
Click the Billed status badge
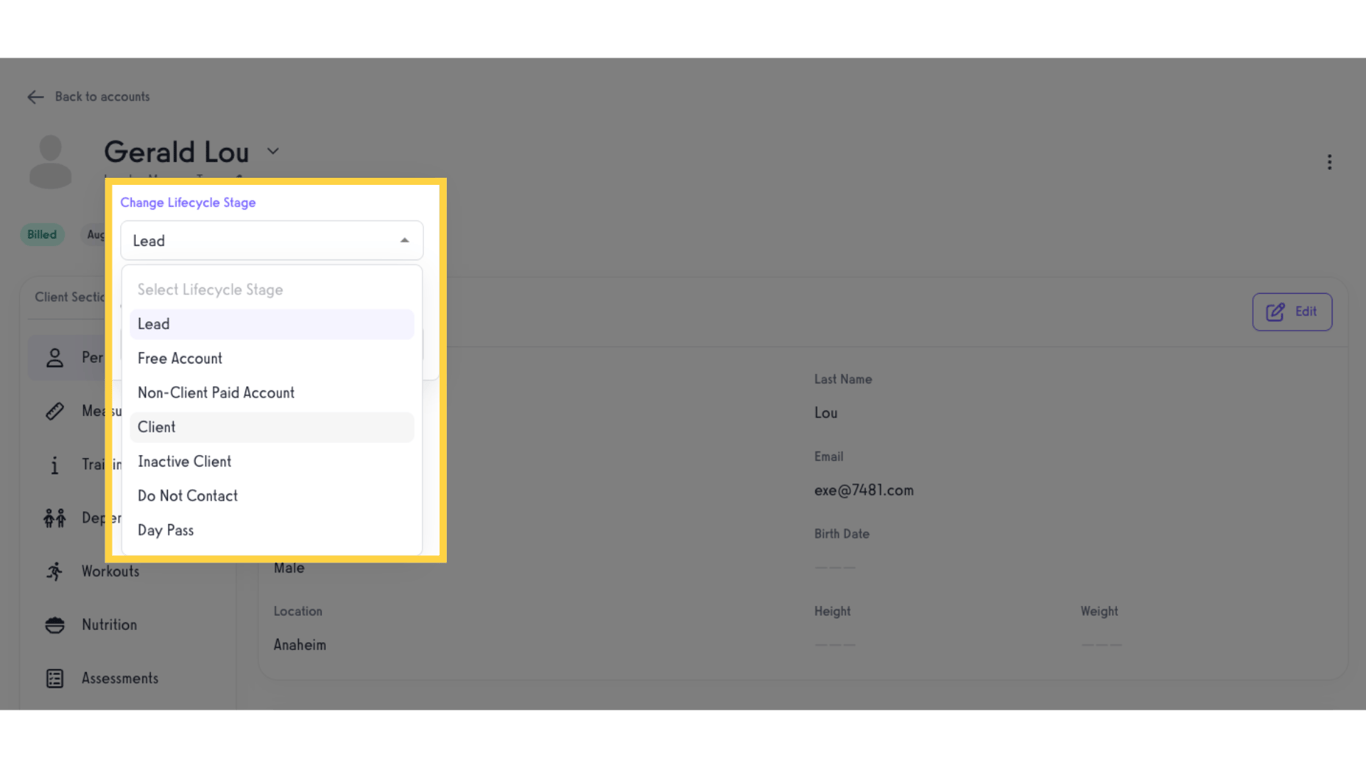tap(41, 234)
